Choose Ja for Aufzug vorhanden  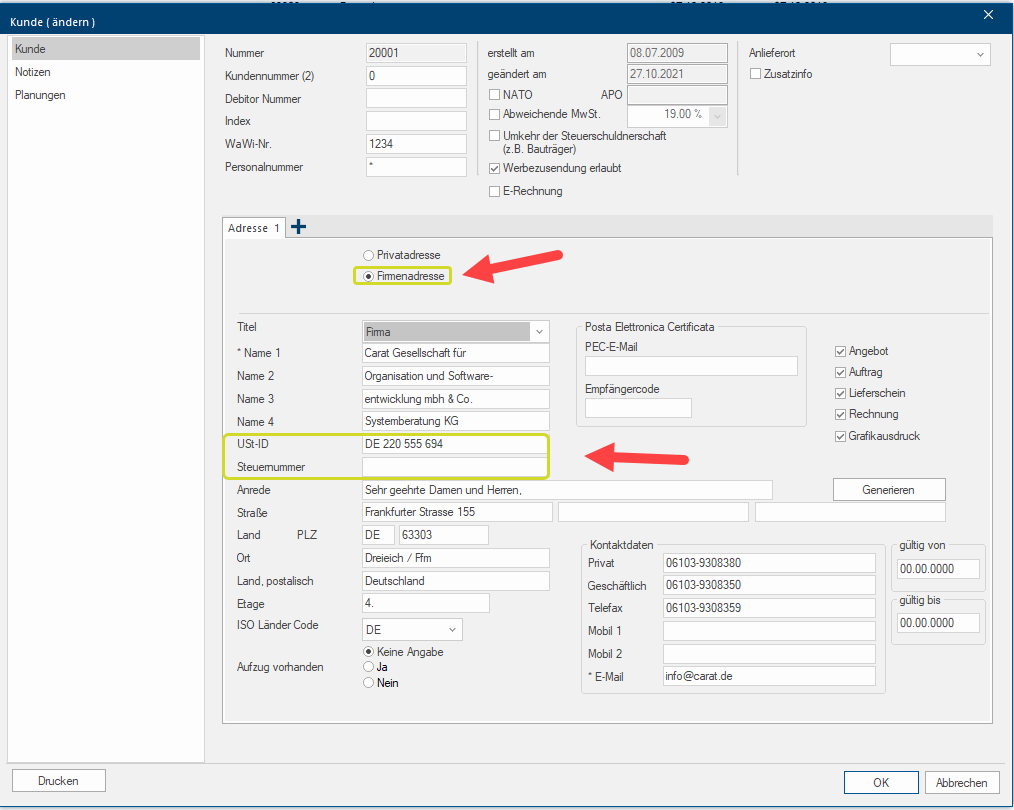(x=369, y=666)
